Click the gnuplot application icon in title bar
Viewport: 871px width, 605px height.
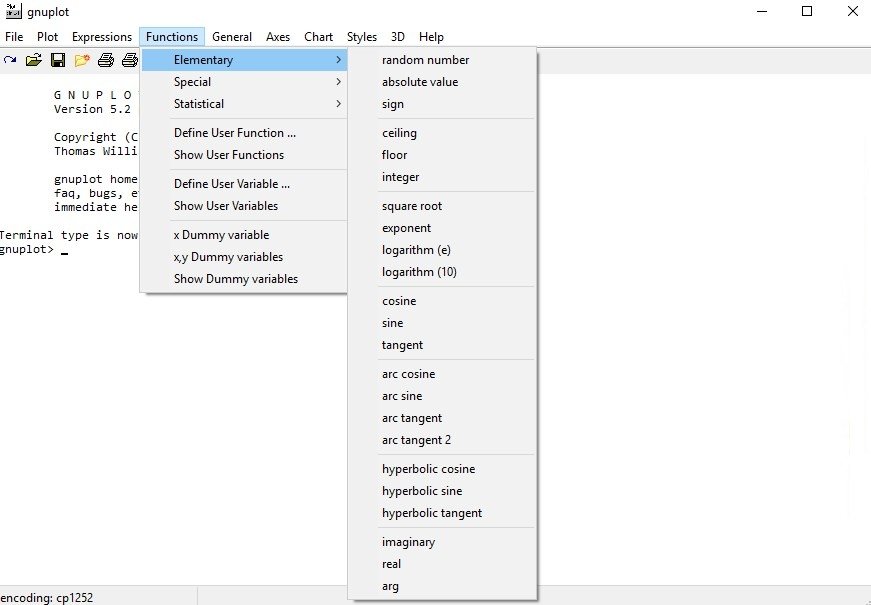13,11
